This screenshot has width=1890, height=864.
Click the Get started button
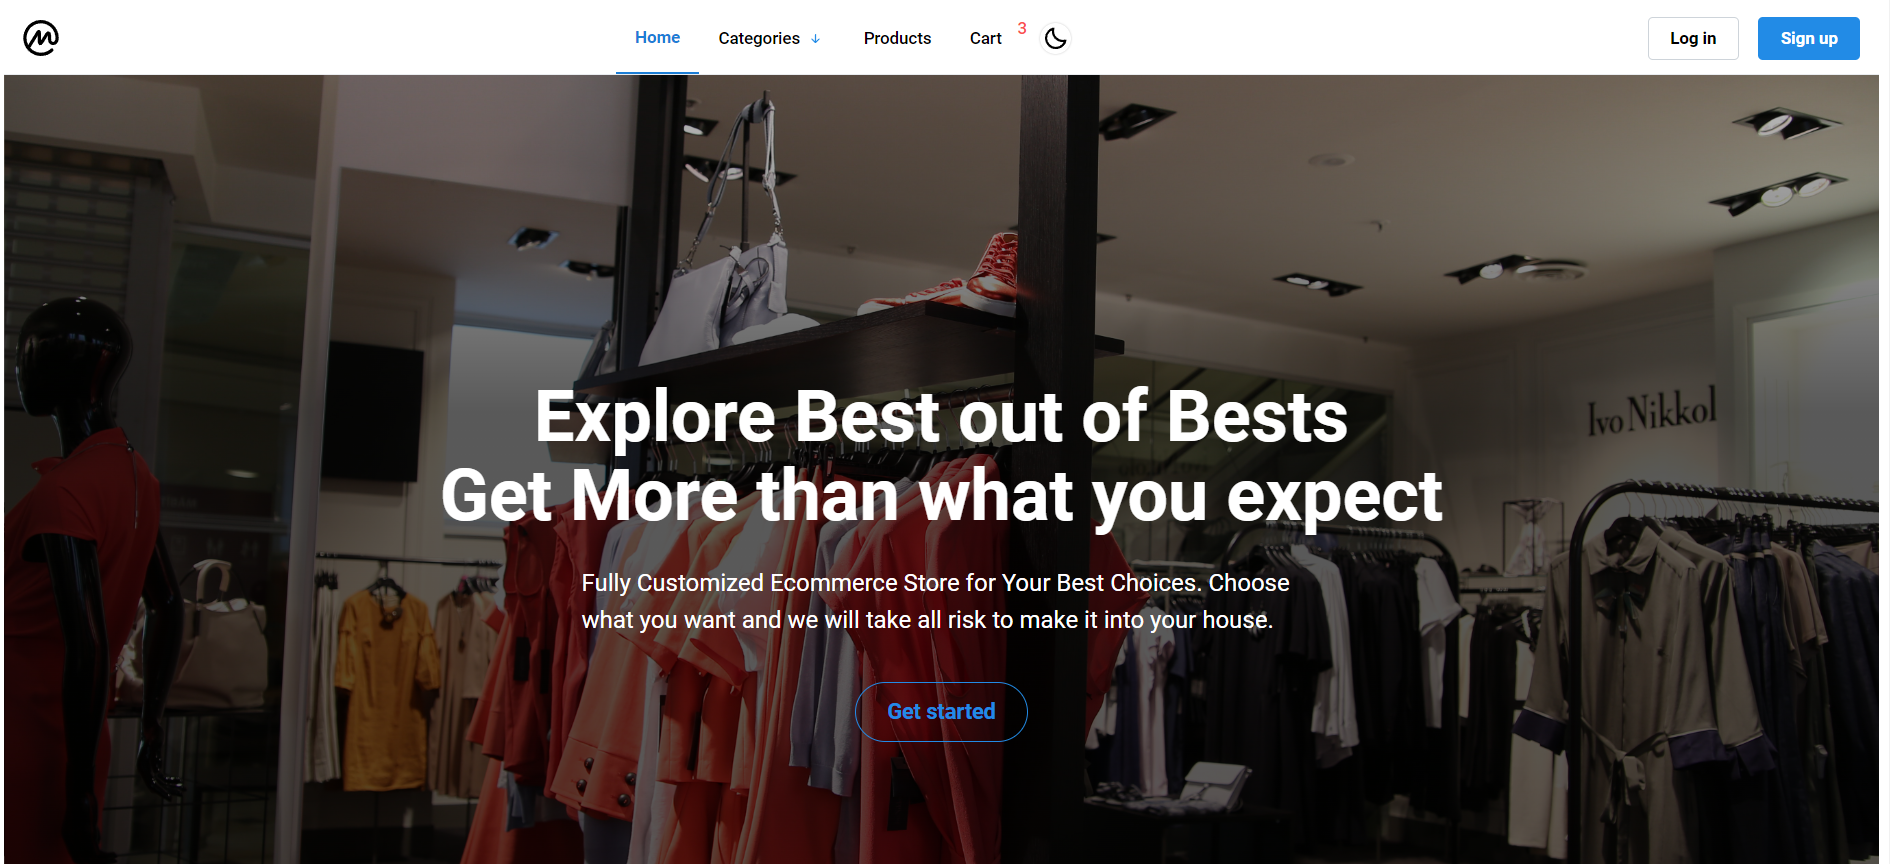941,712
